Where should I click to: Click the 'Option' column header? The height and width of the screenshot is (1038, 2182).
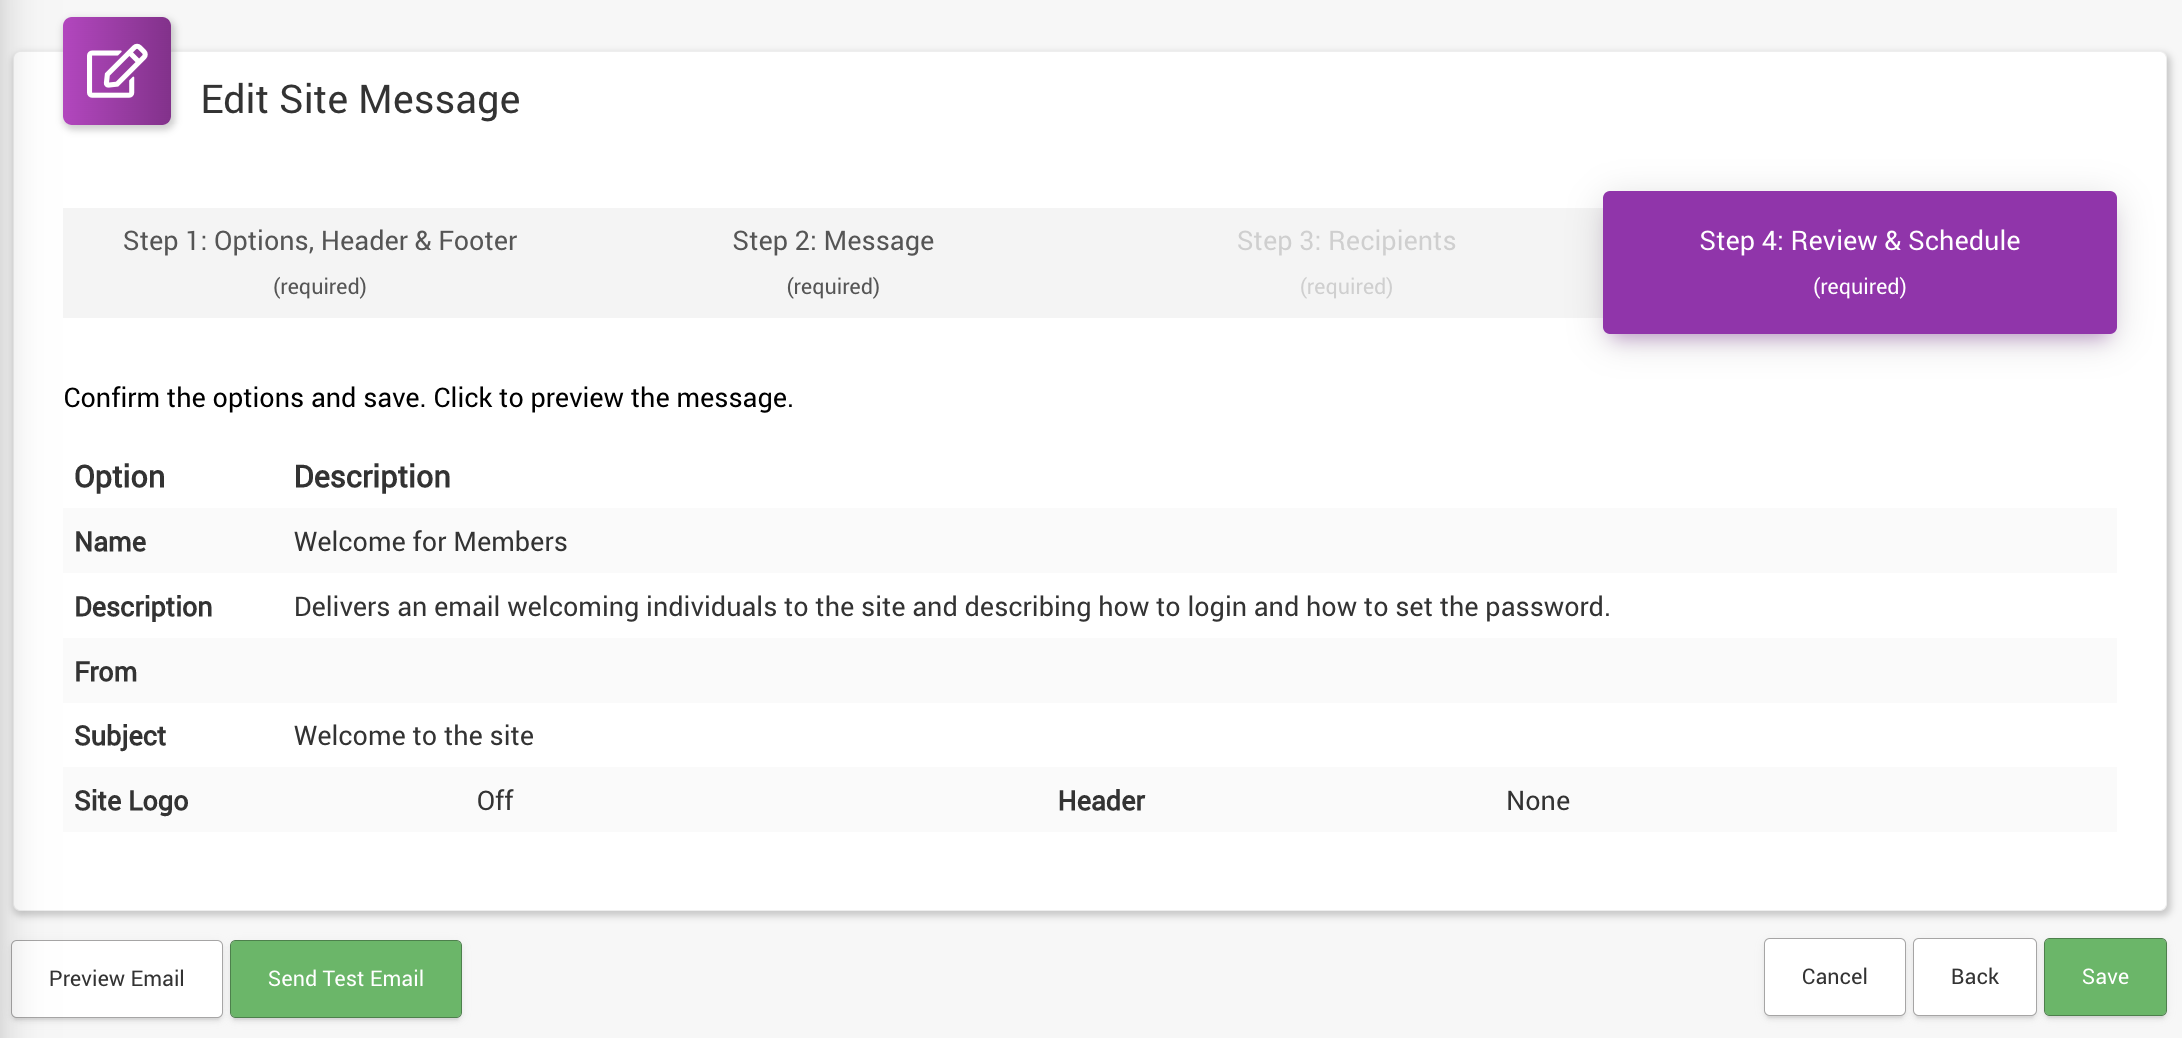[119, 477]
